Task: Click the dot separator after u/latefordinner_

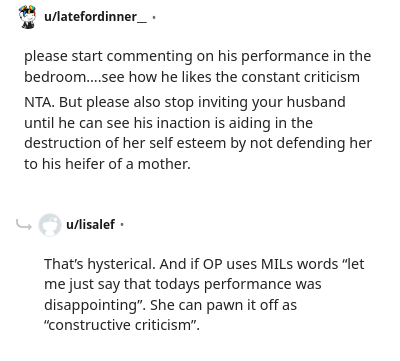Action: pyautogui.click(x=154, y=17)
